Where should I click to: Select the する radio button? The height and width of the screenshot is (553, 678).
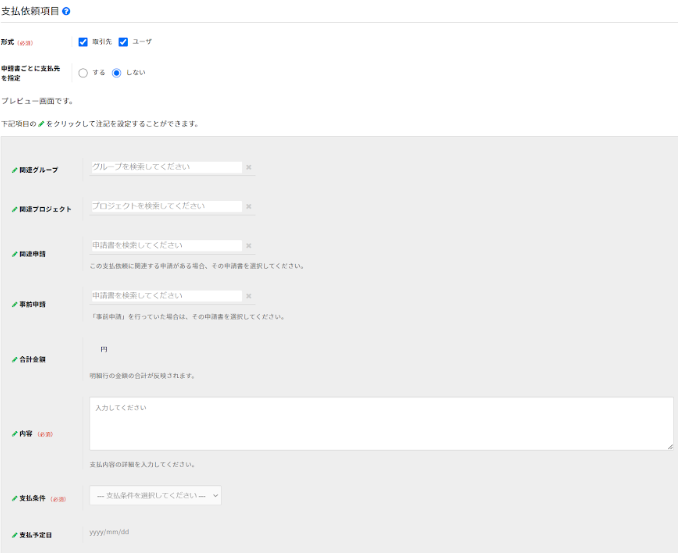(x=83, y=73)
